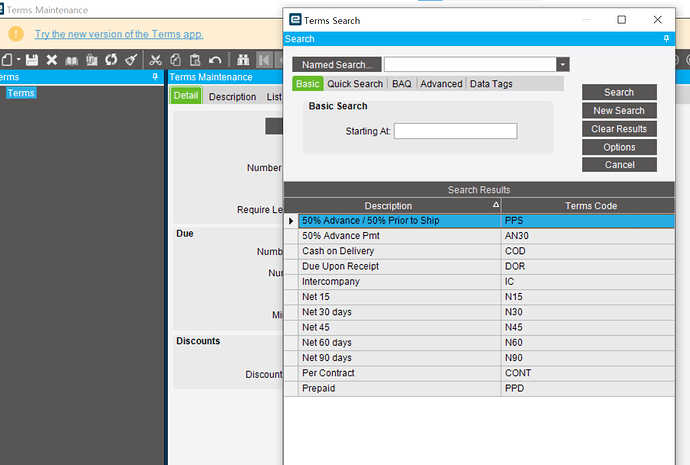Pin the Terms tree panel
The width and height of the screenshot is (690, 465).
pos(155,77)
